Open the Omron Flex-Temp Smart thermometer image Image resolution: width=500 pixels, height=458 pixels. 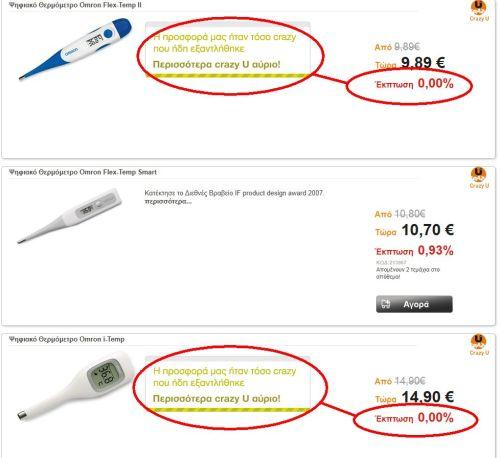click(69, 216)
